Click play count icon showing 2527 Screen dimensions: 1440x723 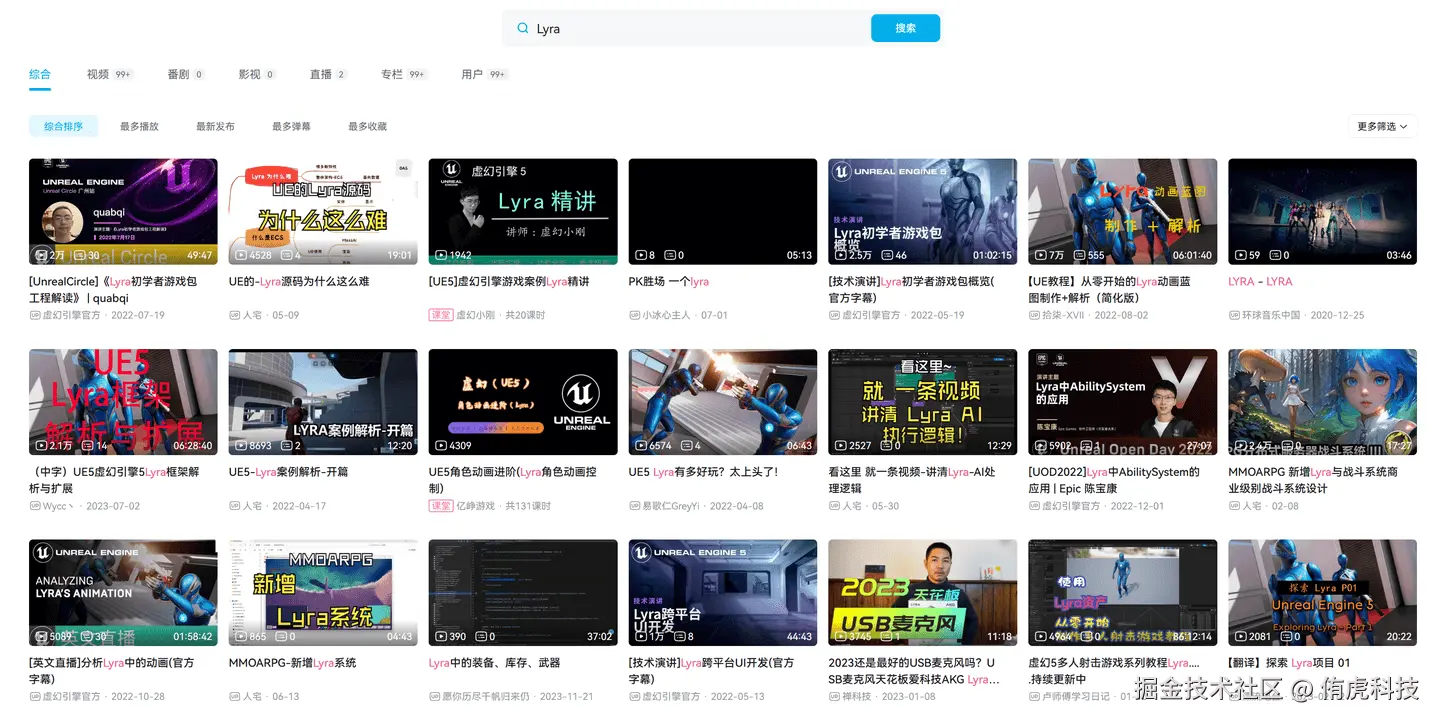pos(841,446)
